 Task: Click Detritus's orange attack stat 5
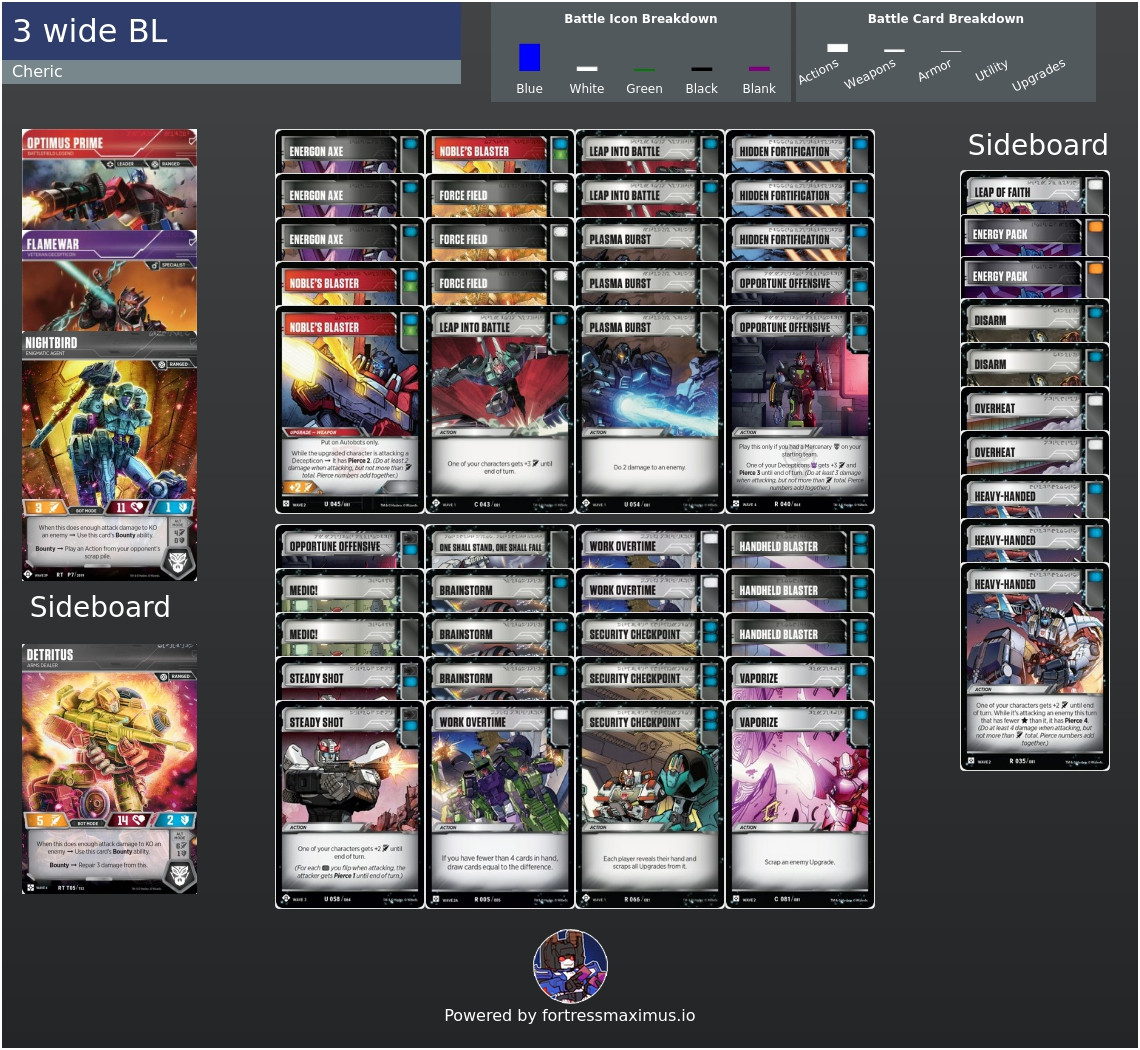(45, 820)
